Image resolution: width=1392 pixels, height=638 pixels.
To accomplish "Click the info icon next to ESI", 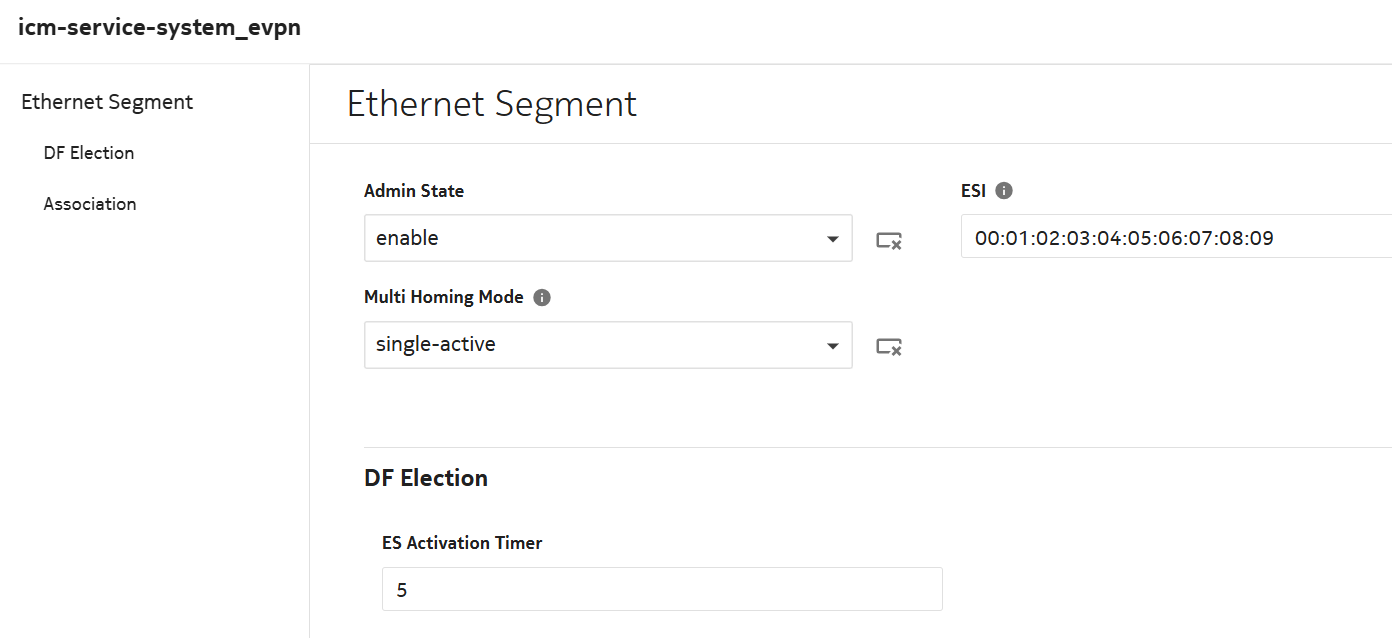I will point(1005,191).
